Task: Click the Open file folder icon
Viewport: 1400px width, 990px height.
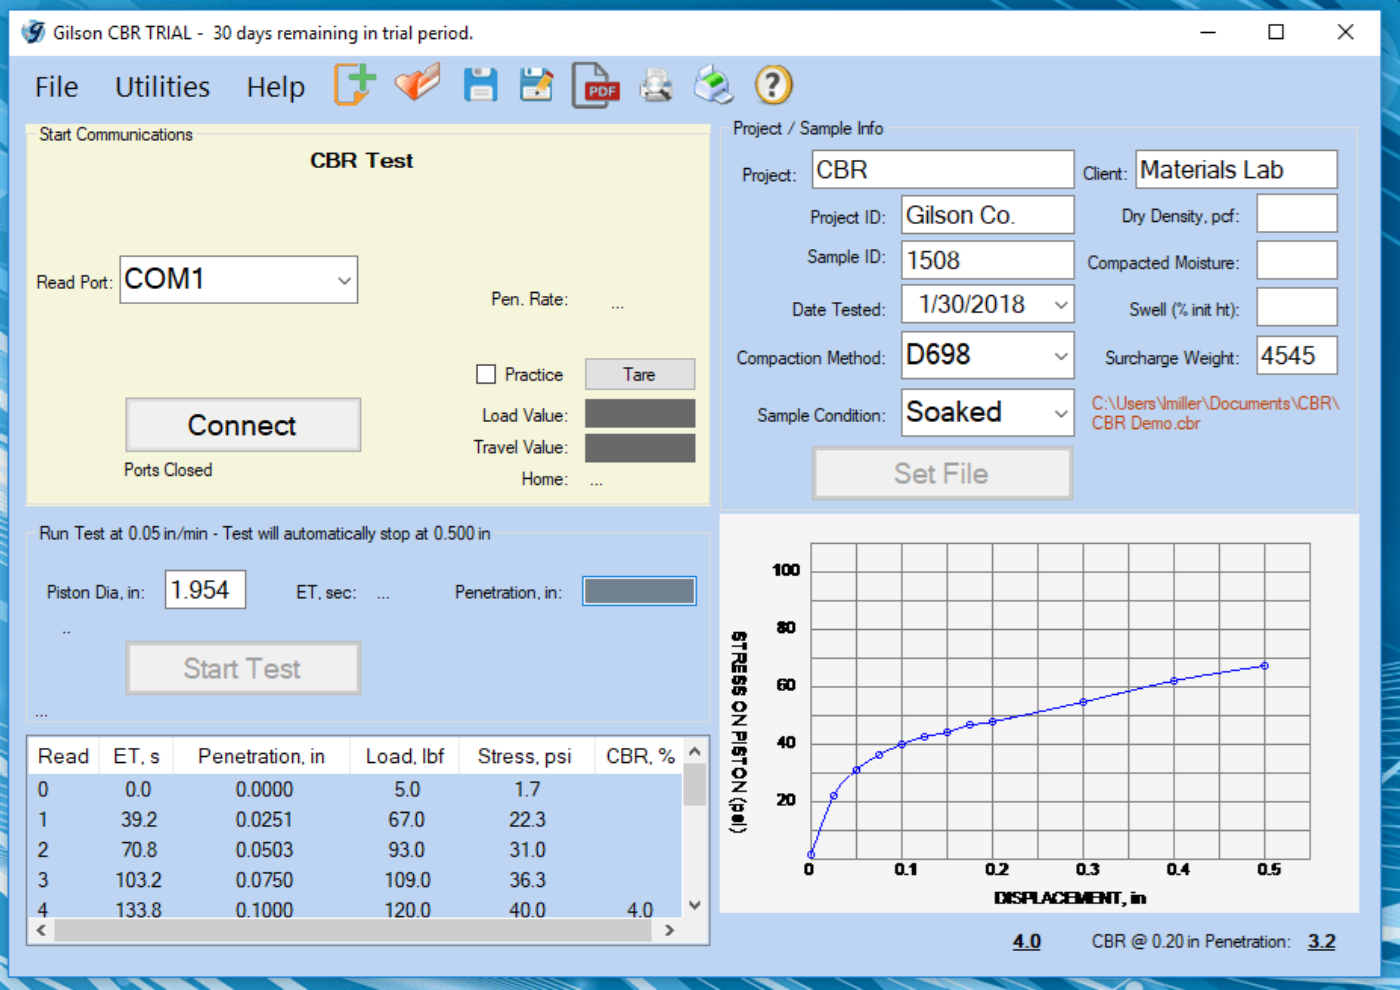Action: tap(417, 84)
